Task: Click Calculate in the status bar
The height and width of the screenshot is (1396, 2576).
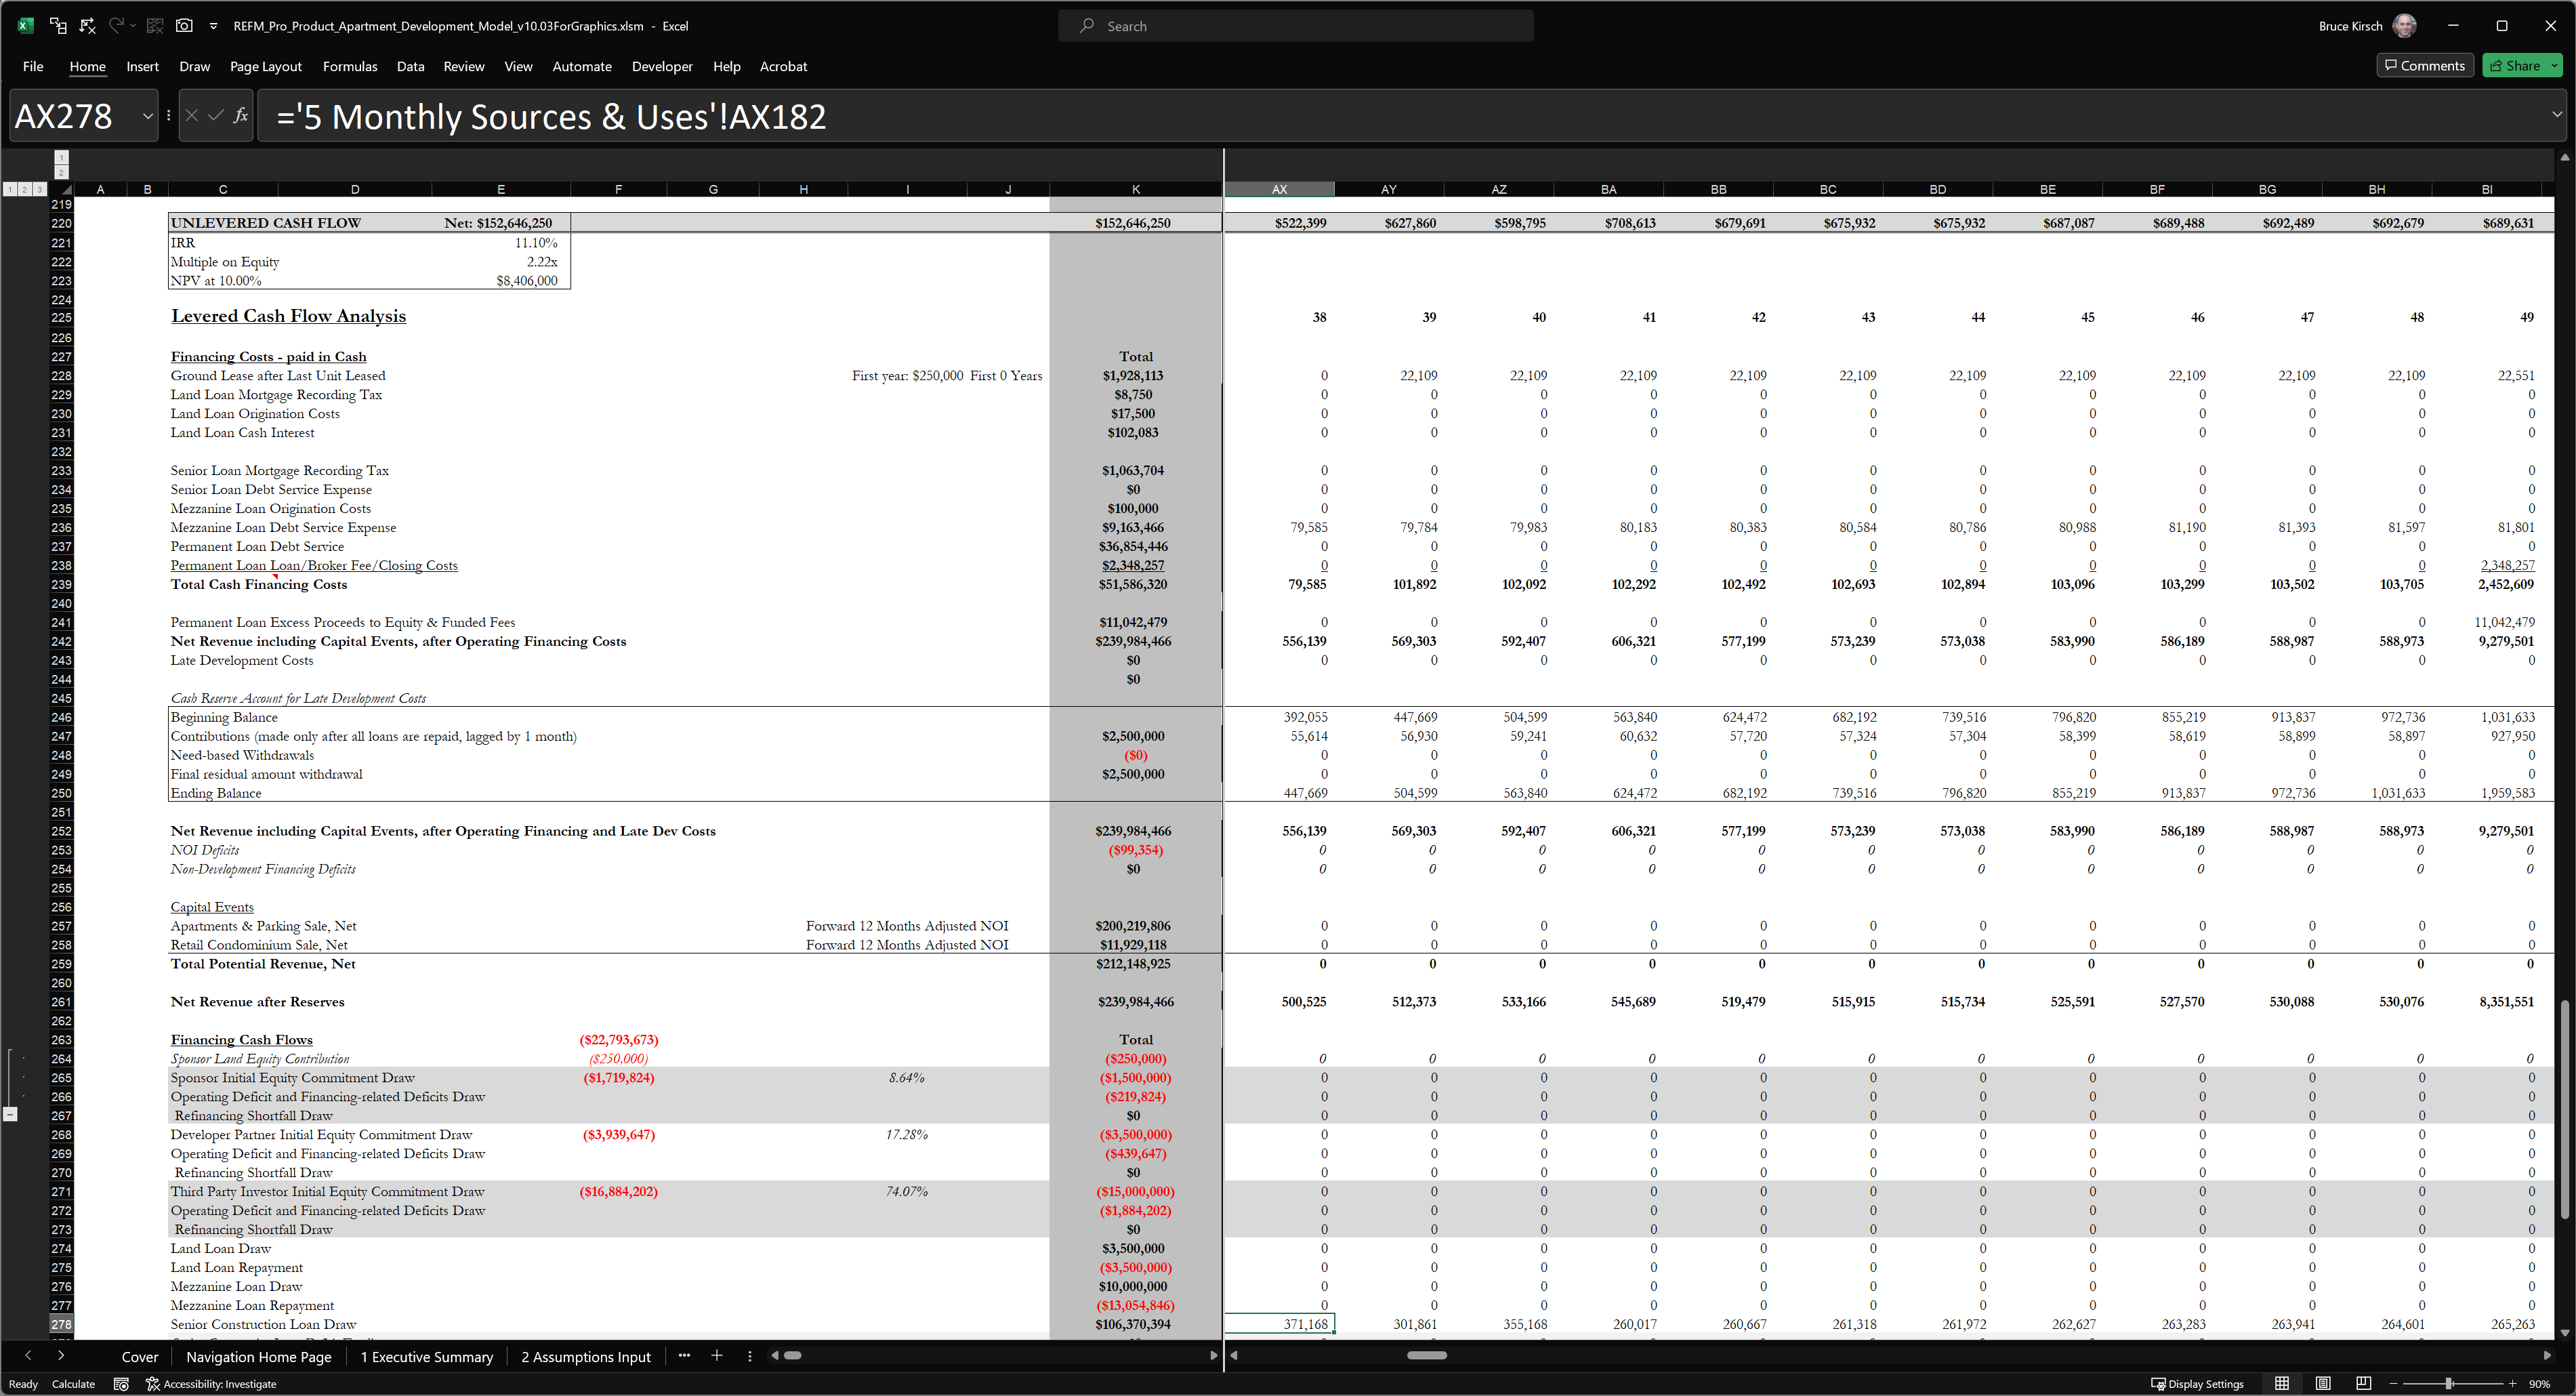Action: click(73, 1384)
